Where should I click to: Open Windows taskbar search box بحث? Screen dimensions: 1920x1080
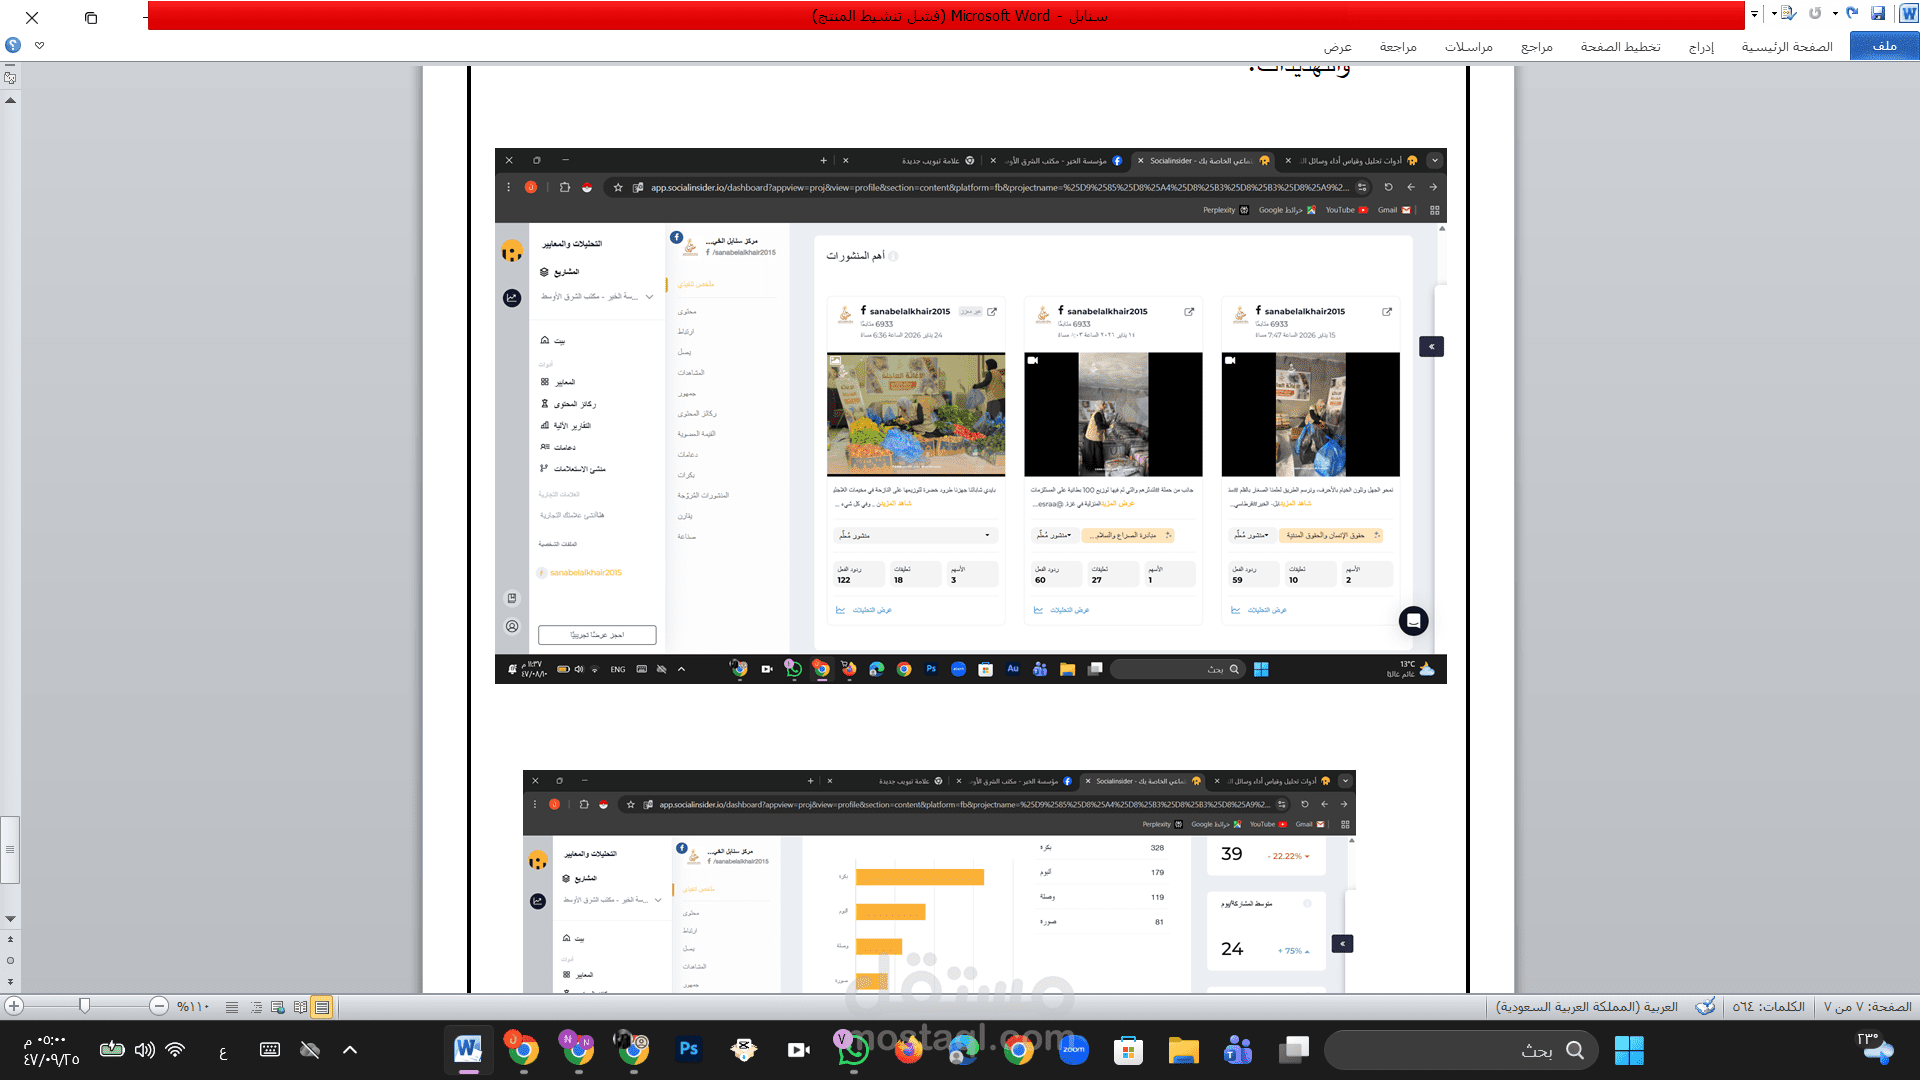coord(1460,1050)
